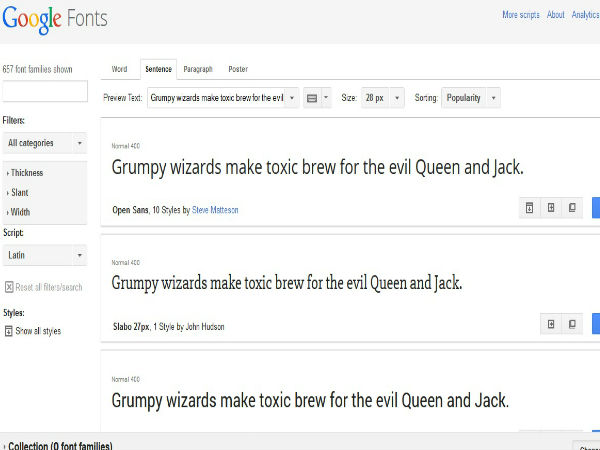Click the preview layout icon beside Preview Text
Viewport: 600px width, 450px height.
tap(312, 98)
